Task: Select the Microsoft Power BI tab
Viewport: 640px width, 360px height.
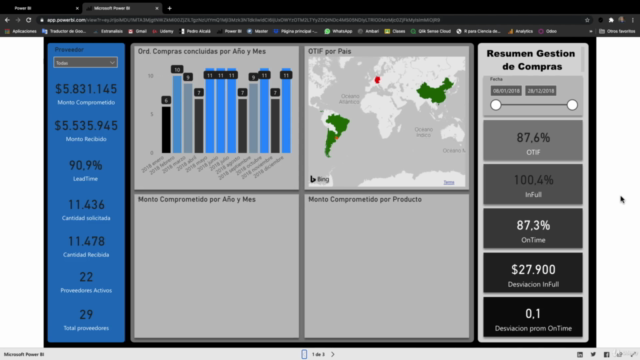Action: (x=122, y=8)
